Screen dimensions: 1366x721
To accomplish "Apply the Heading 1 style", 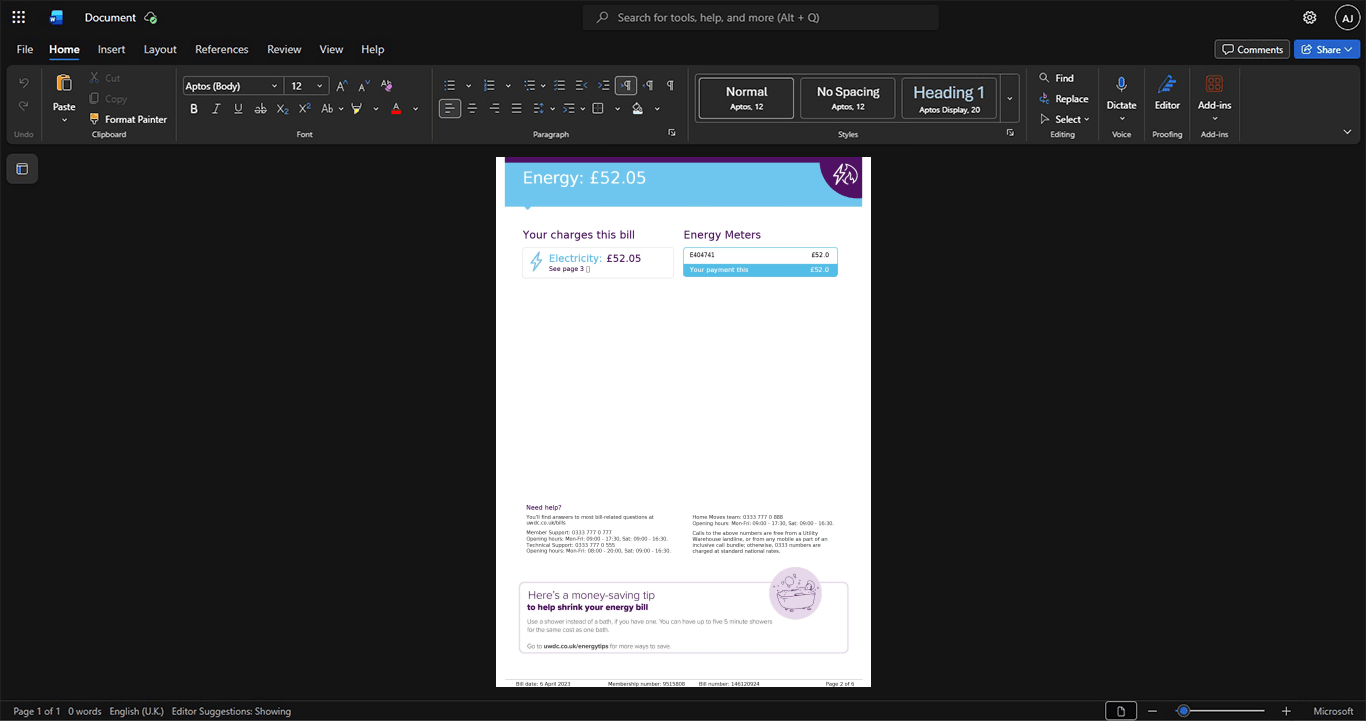I will click(949, 98).
